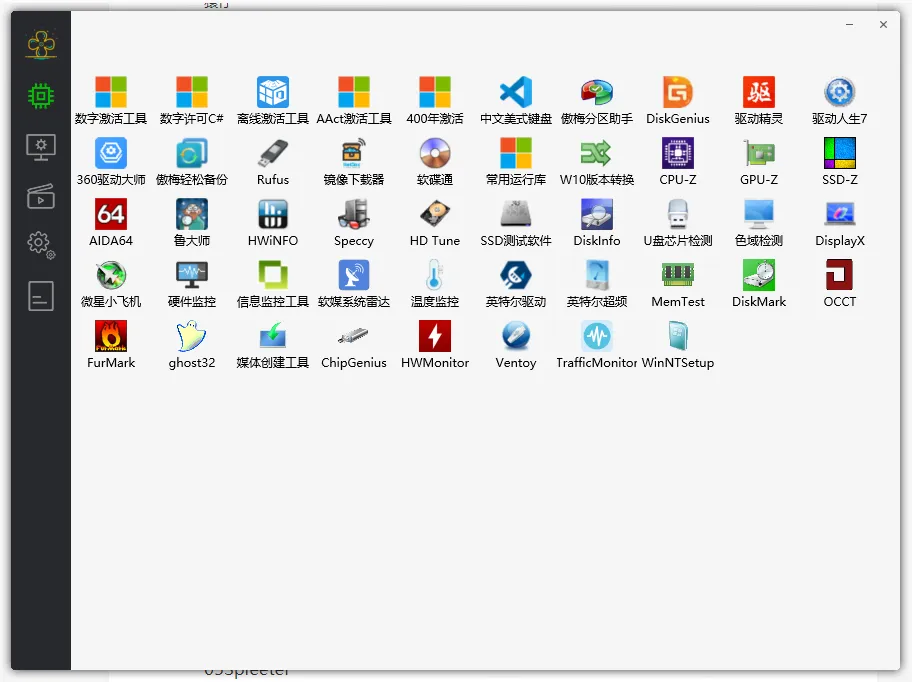The width and height of the screenshot is (912, 682).
Task: Open 英特尔超频 tool
Action: coord(597,275)
